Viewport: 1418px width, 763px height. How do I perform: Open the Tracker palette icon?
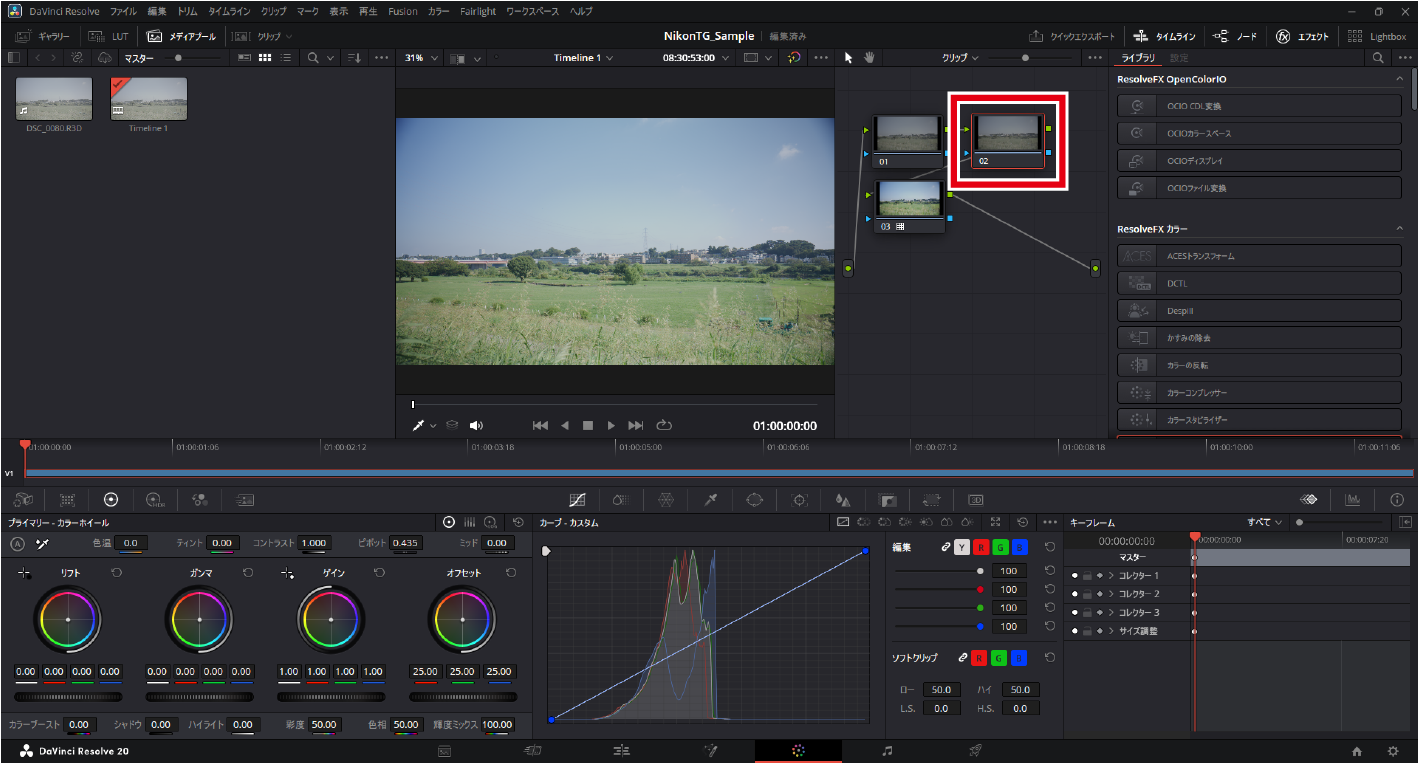coord(800,500)
